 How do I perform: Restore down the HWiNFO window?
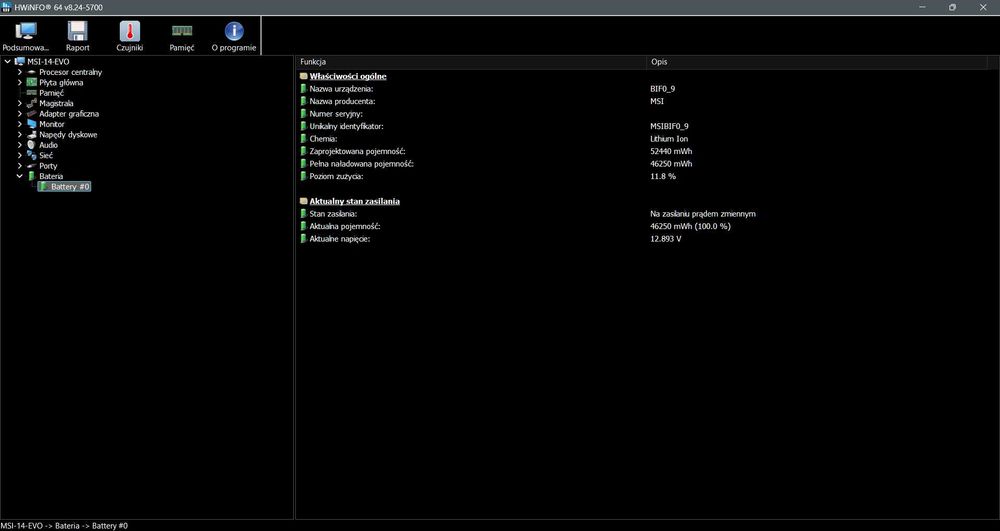pos(952,7)
